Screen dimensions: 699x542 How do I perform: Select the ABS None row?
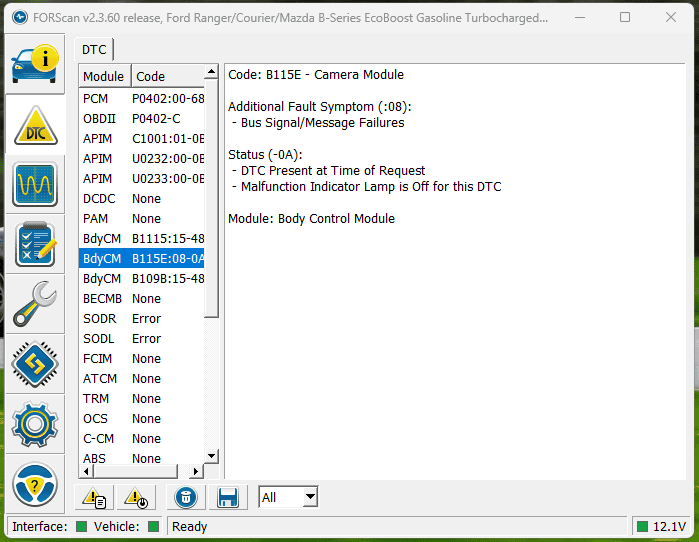pyautogui.click(x=142, y=458)
